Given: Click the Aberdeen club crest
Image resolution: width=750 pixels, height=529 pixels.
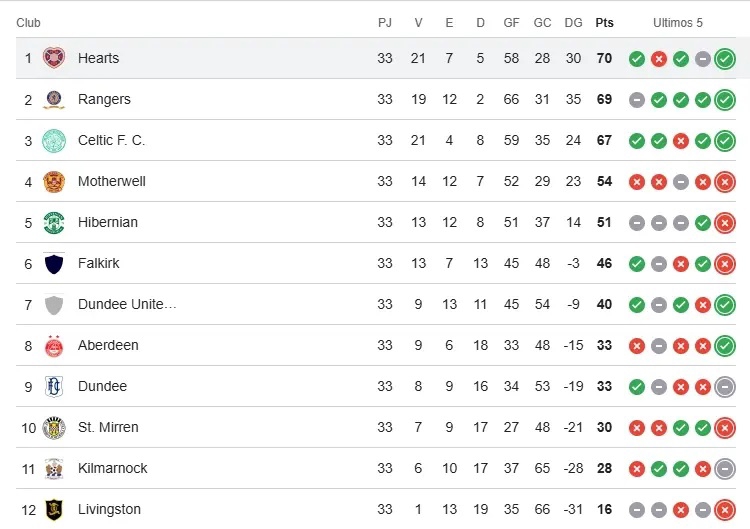Looking at the screenshot, I should coord(54,345).
